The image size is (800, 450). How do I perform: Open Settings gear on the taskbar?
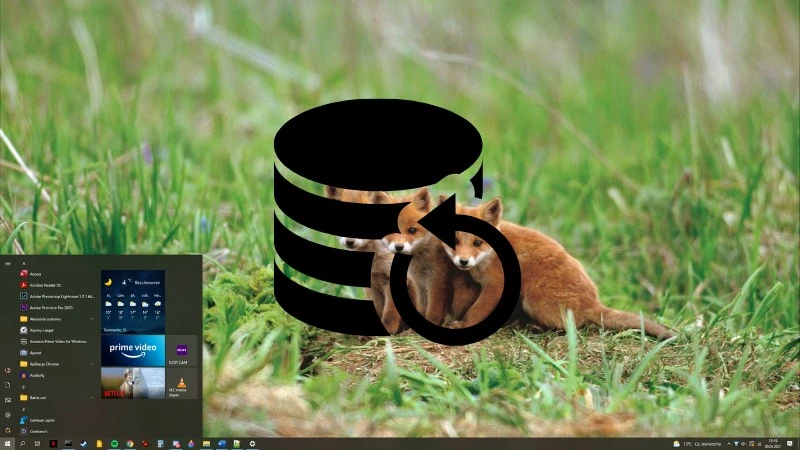(252, 444)
